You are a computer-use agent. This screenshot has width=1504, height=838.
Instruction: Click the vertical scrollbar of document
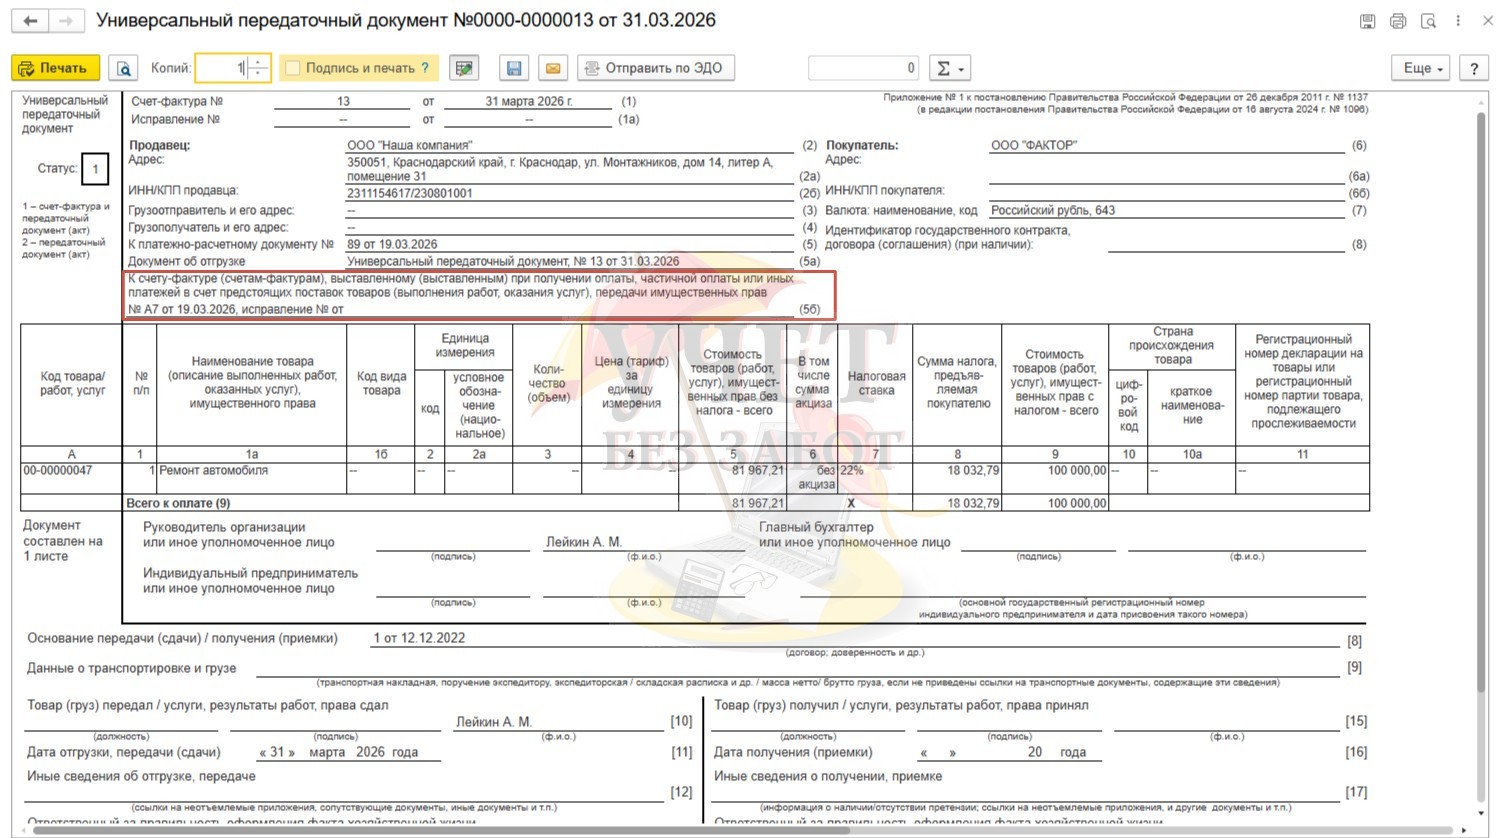pyautogui.click(x=1481, y=400)
